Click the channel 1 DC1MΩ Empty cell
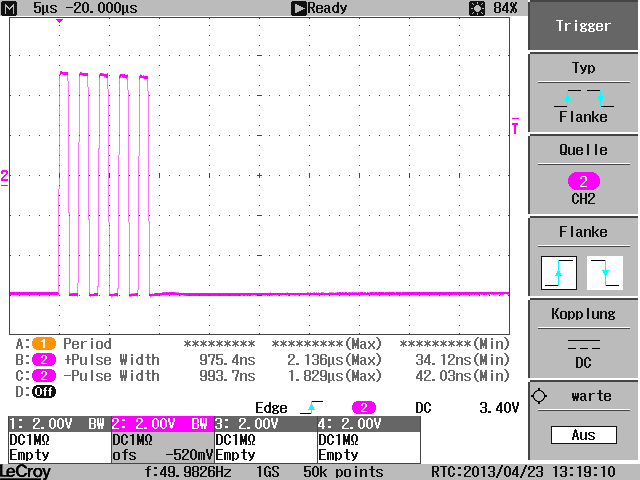 click(x=60, y=447)
